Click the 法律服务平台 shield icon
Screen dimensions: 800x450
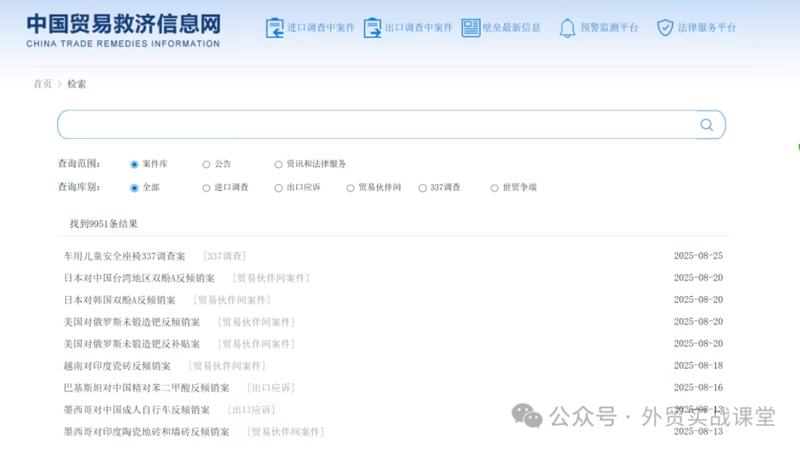tap(665, 28)
